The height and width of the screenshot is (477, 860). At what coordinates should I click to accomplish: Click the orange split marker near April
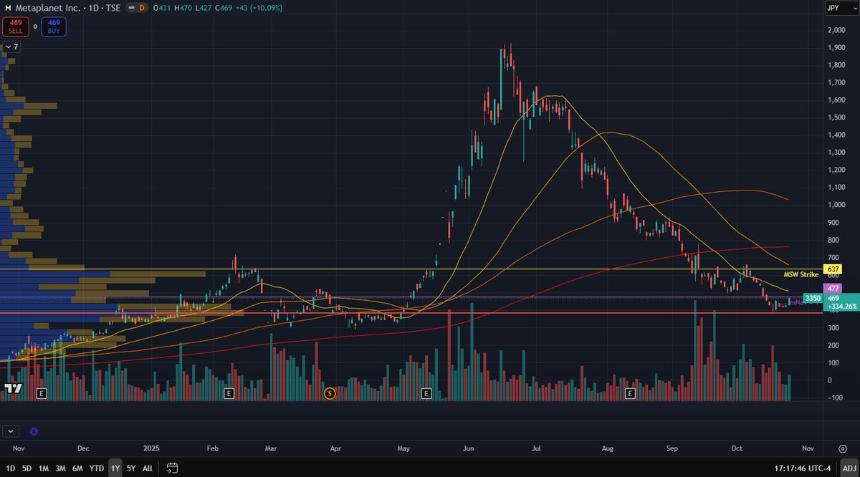click(329, 394)
